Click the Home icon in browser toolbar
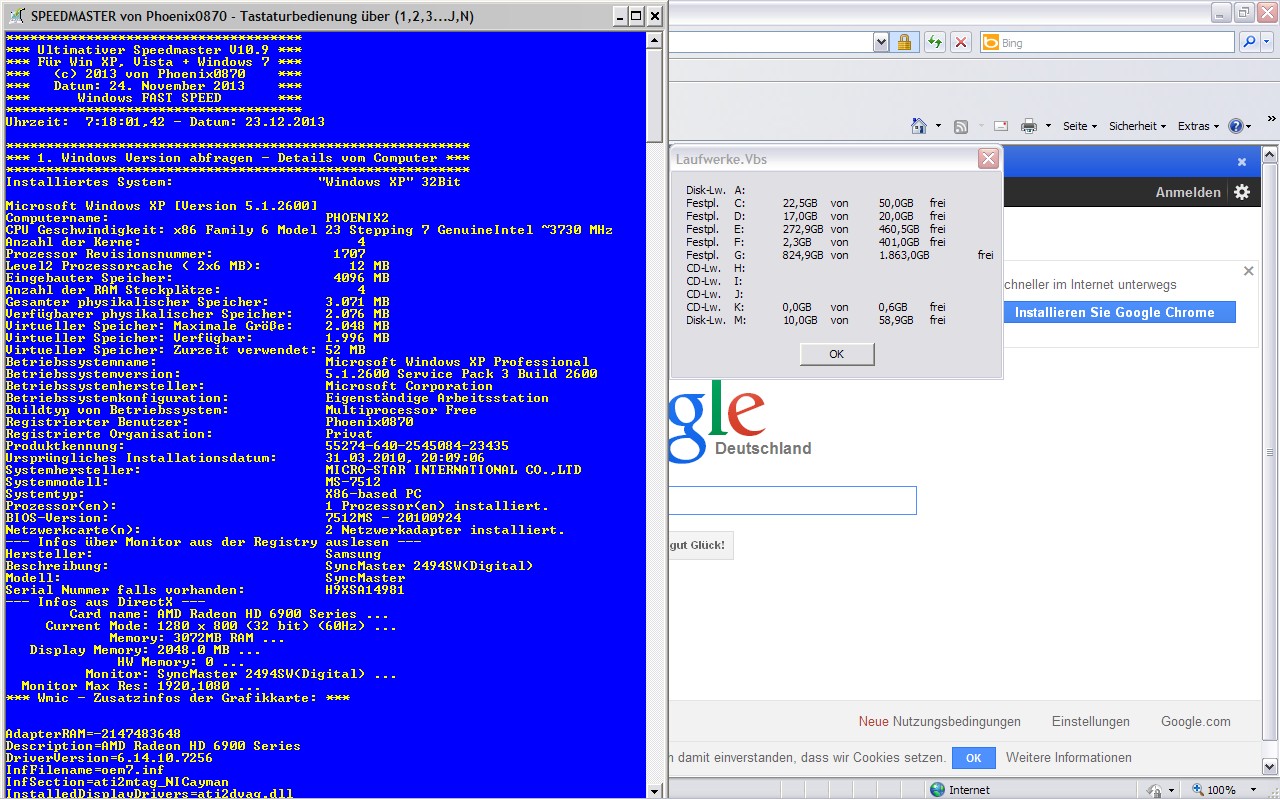The height and width of the screenshot is (800, 1280). coord(919,126)
